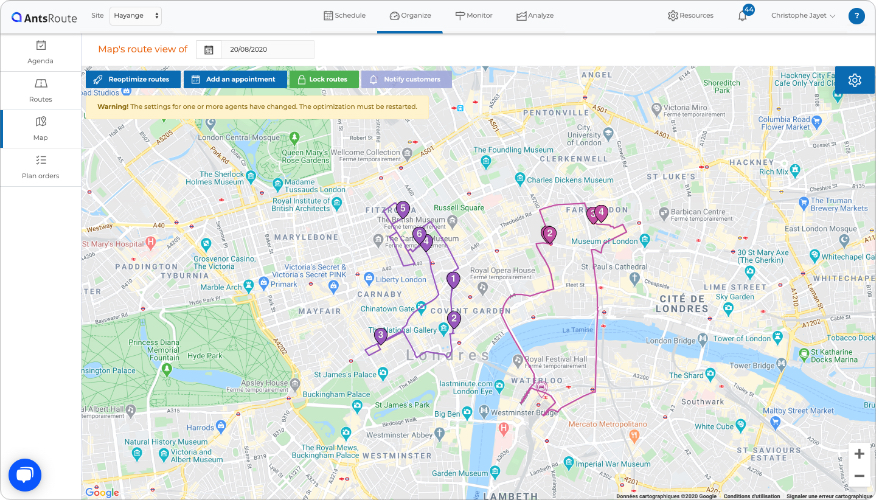Click the Buckingham Palace map pin
The image size is (890, 500).
356,405
